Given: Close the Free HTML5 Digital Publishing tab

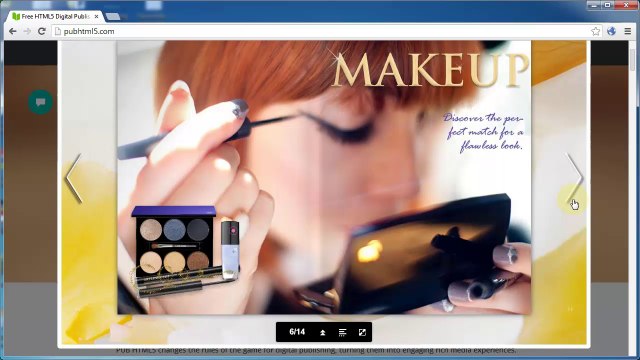Looking at the screenshot, I should 96,16.
